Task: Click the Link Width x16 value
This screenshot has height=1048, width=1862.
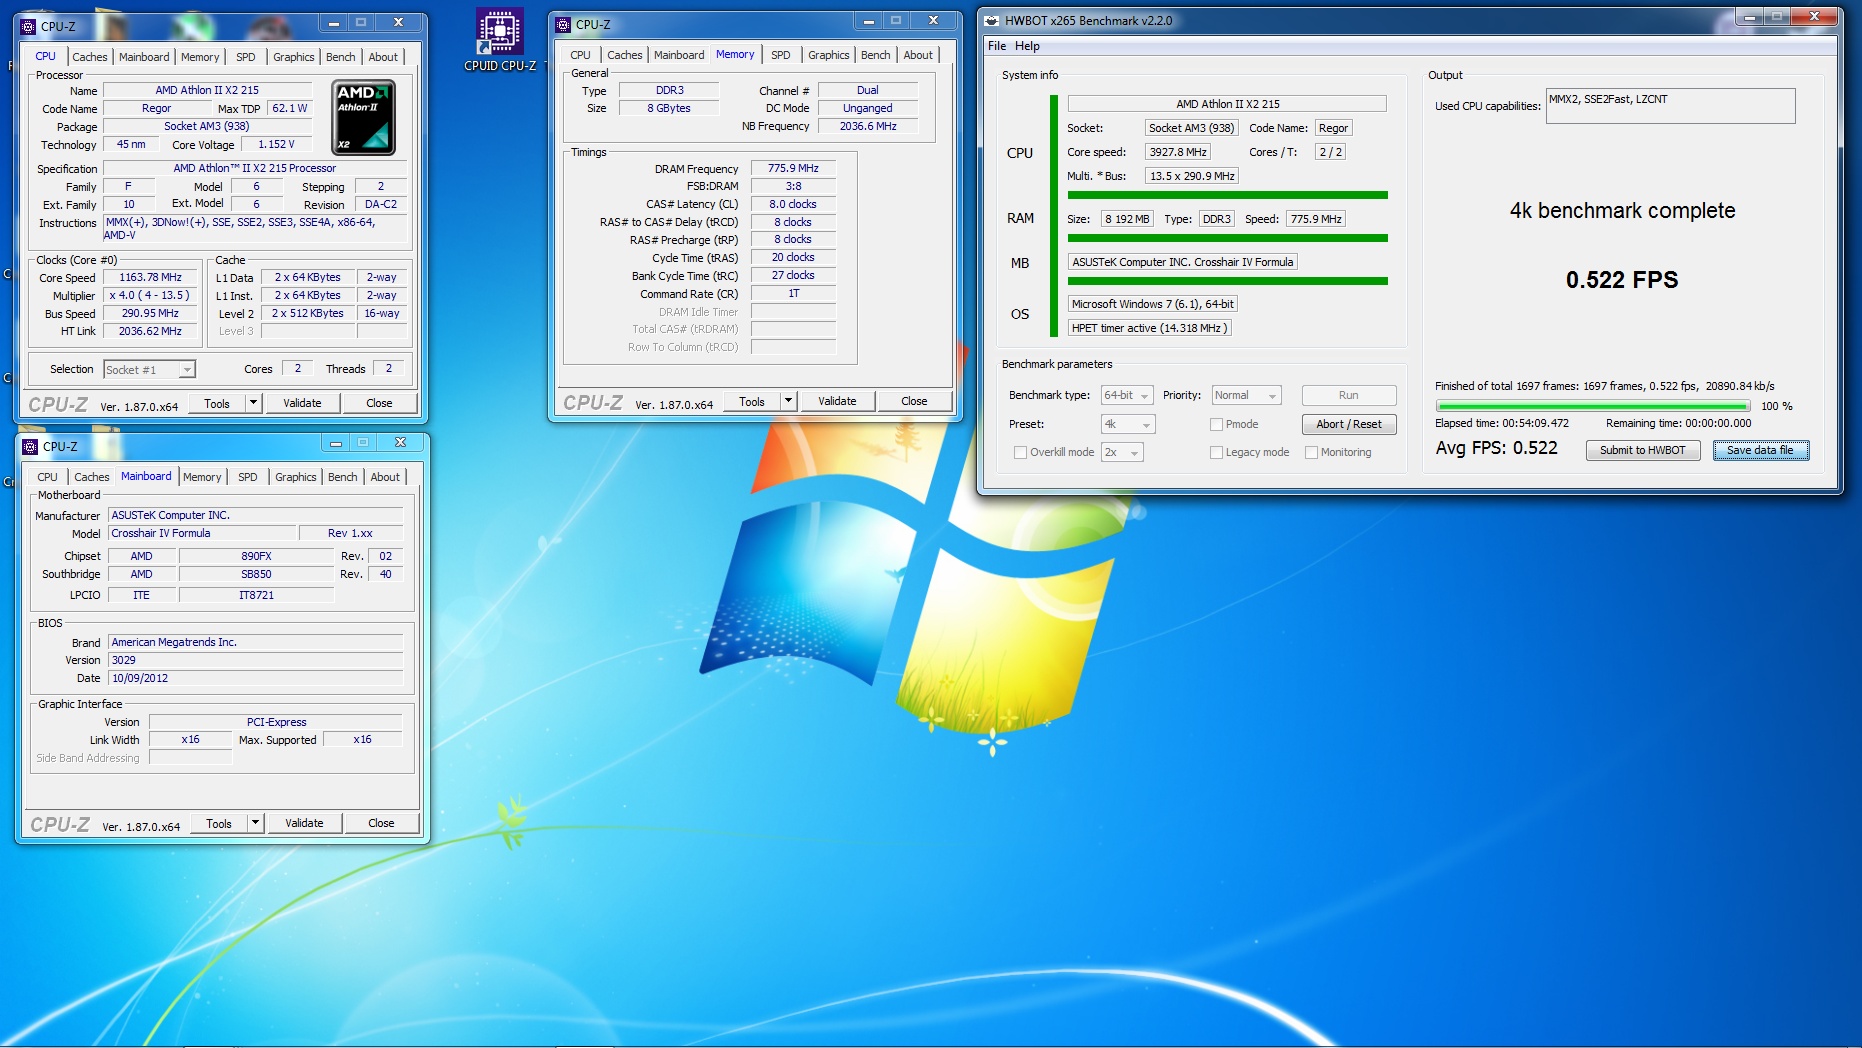Action: 190,739
